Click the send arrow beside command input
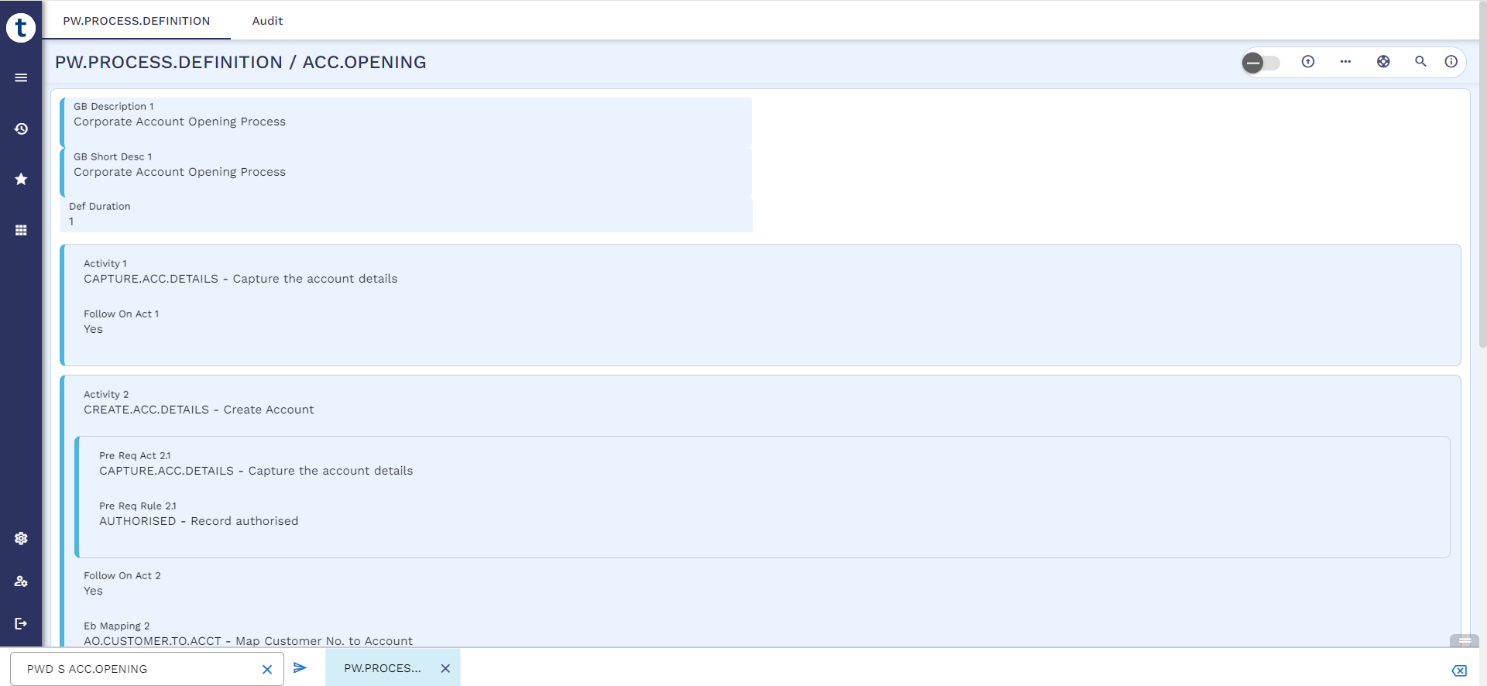 coord(300,668)
